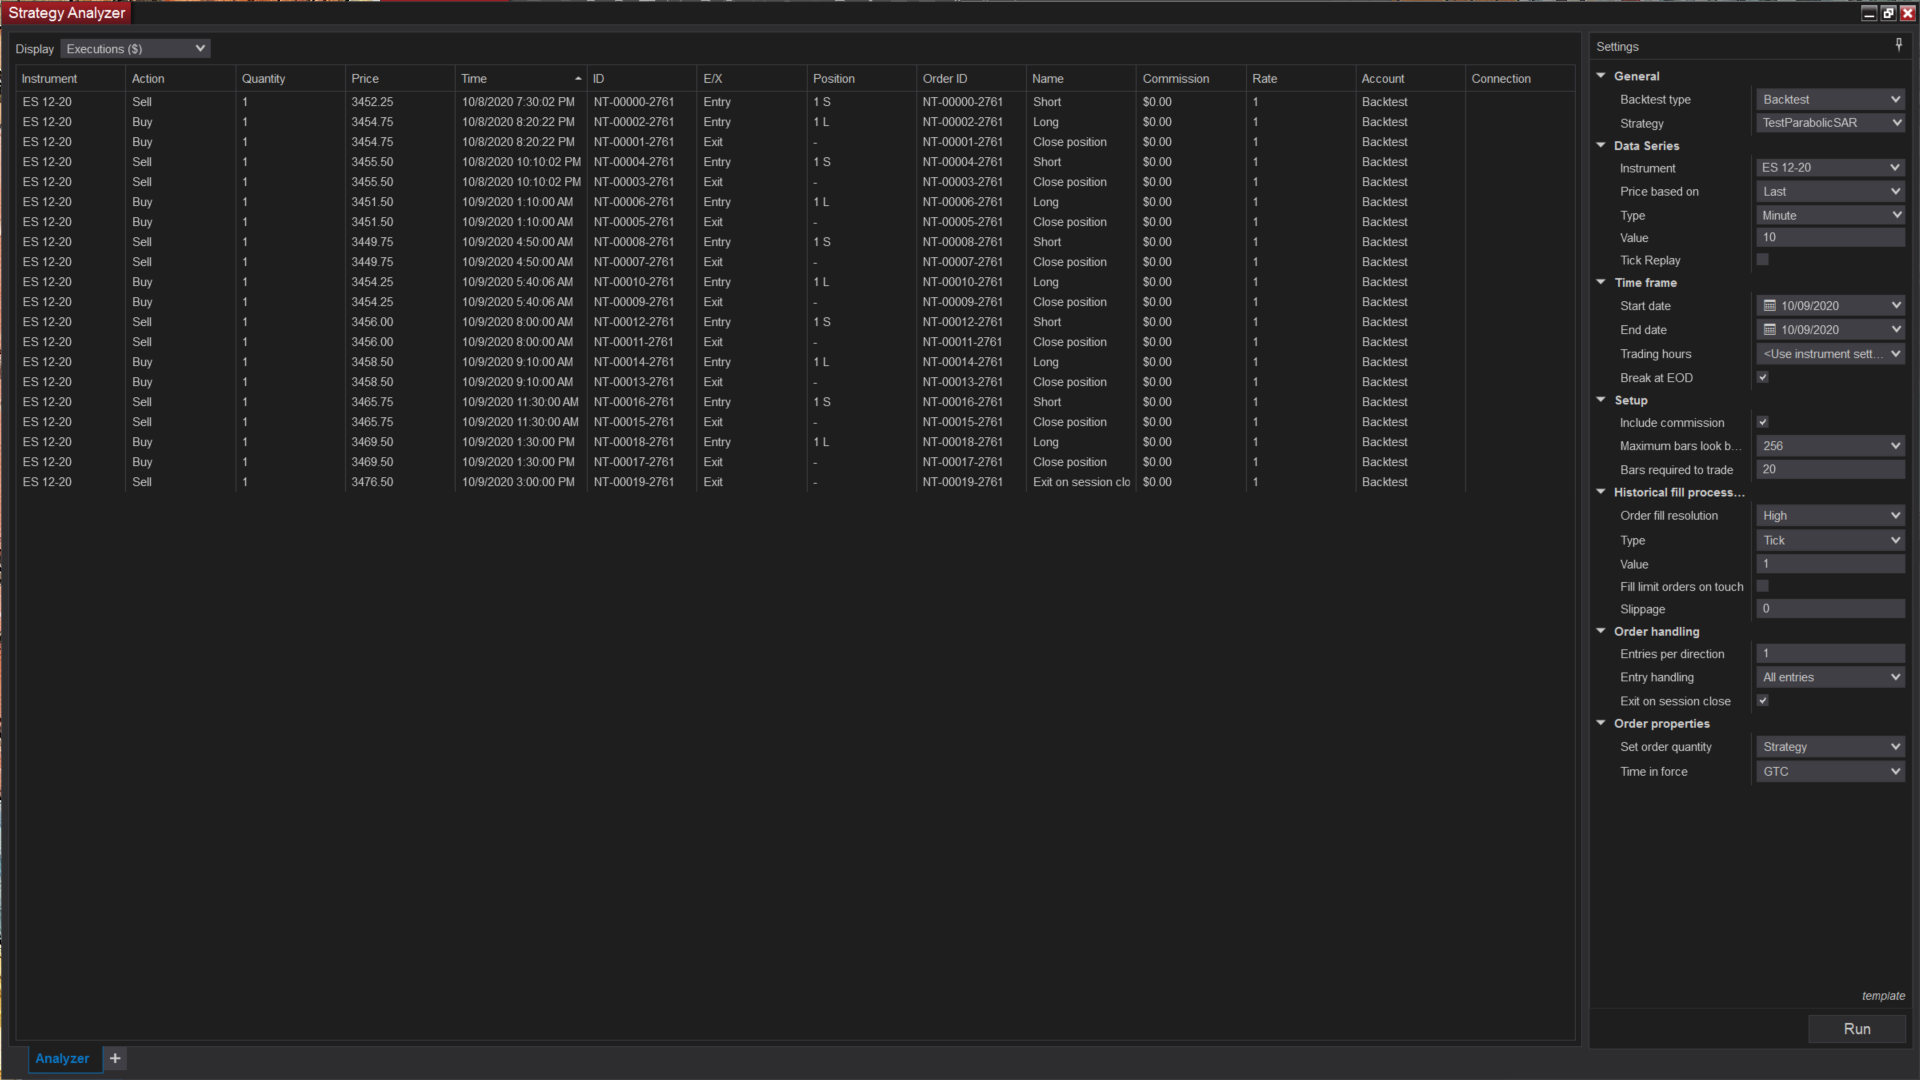The height and width of the screenshot is (1080, 1920).
Task: Restore the Strategy Analyzer window
Action: pos(1888,13)
